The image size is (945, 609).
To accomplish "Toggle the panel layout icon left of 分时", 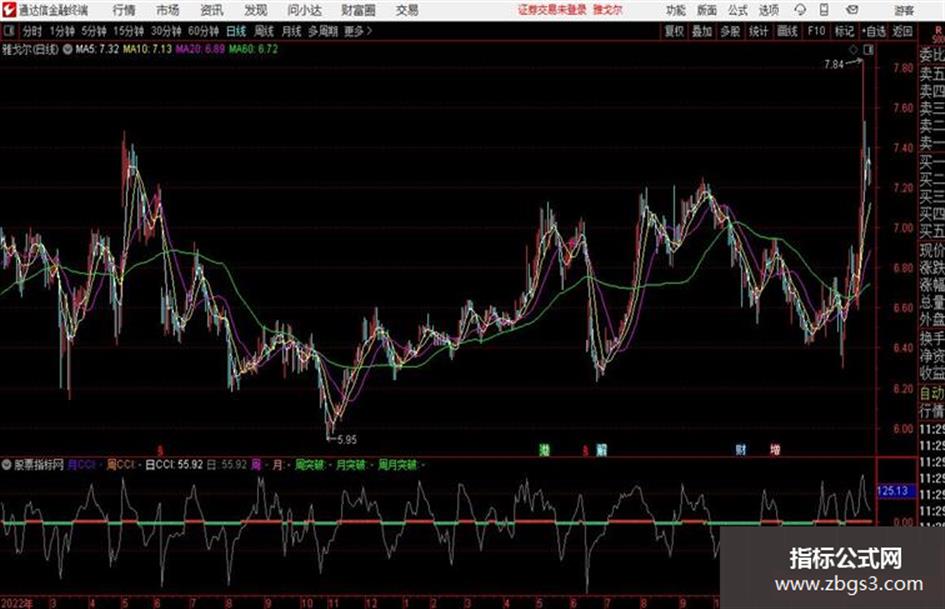I will 8,31.
